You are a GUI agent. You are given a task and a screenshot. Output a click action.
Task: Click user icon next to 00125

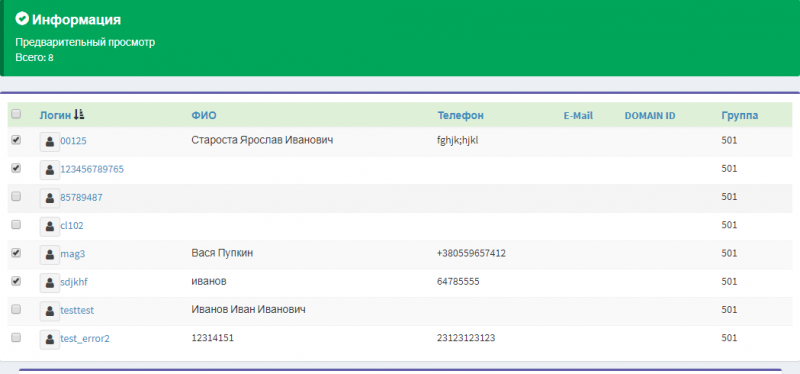pos(49,142)
